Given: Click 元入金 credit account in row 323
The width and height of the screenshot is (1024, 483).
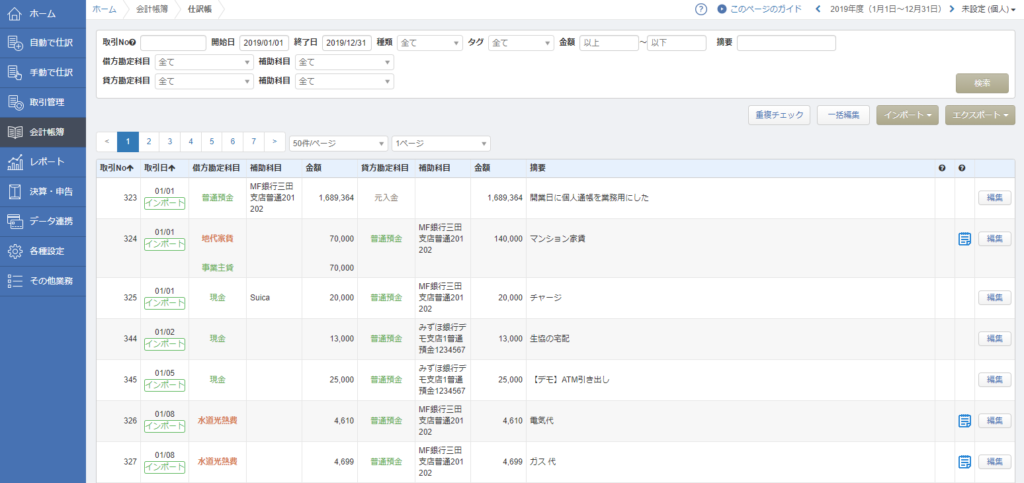Looking at the screenshot, I should pos(386,198).
